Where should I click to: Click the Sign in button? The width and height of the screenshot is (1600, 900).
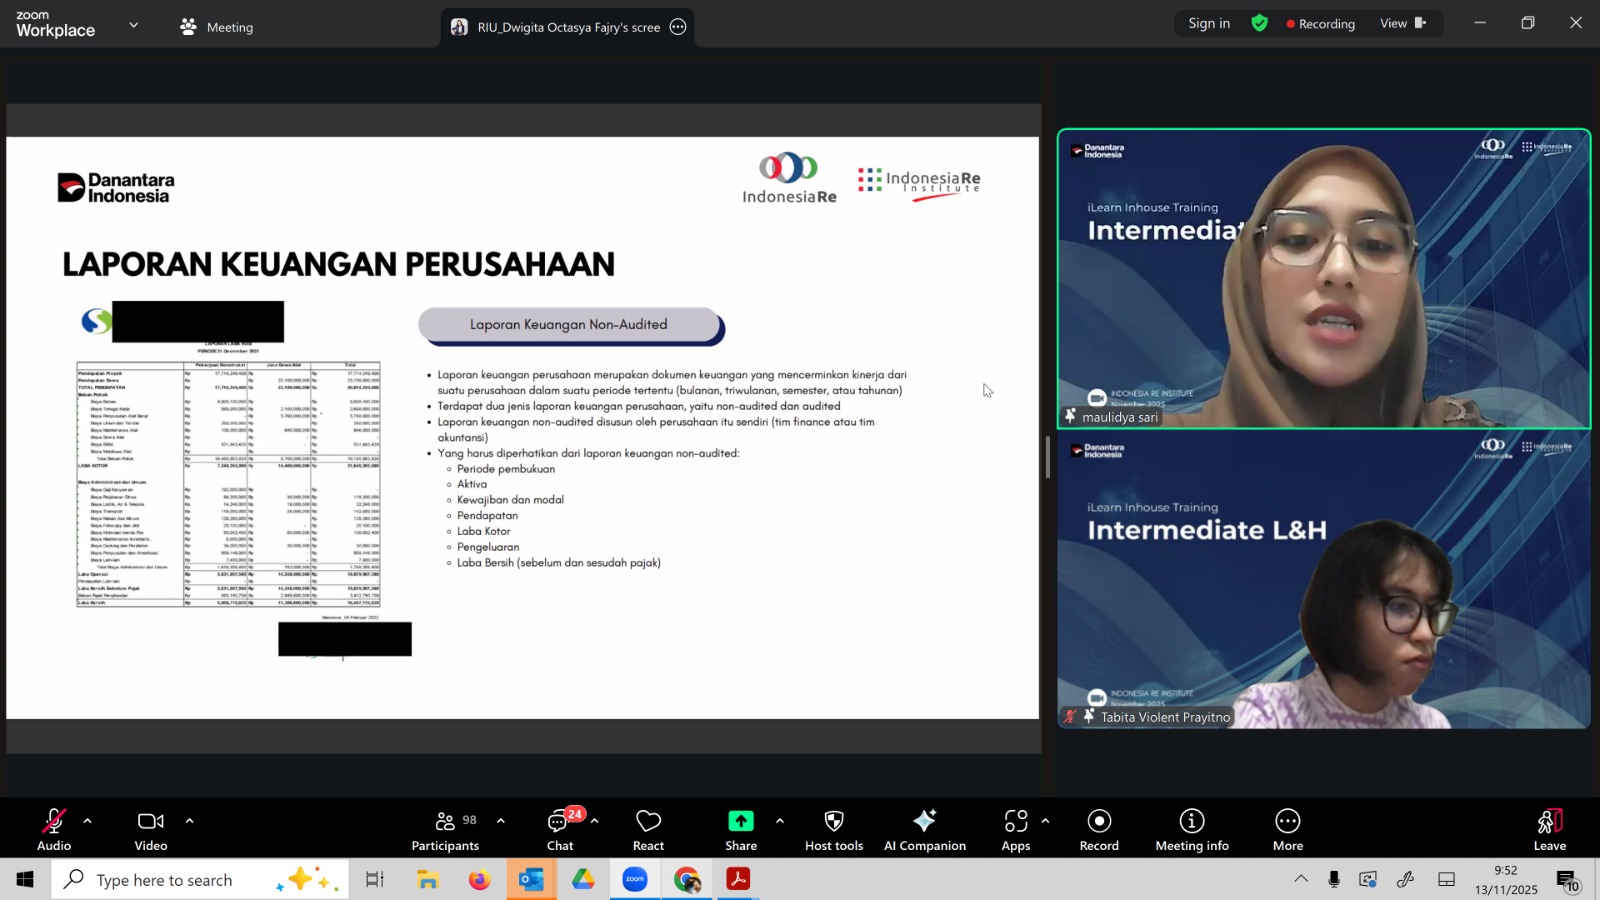click(x=1209, y=23)
